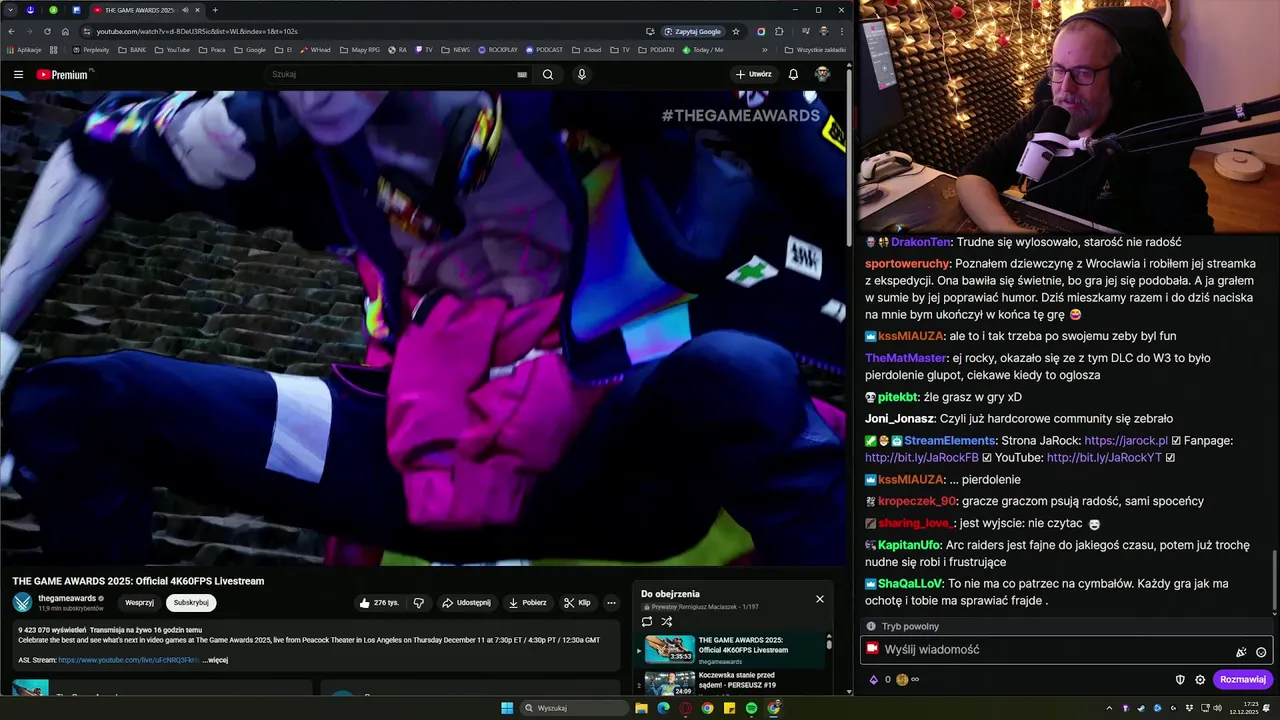Share the video via Udostępnij
Viewport: 1280px width, 720px height.
[466, 603]
